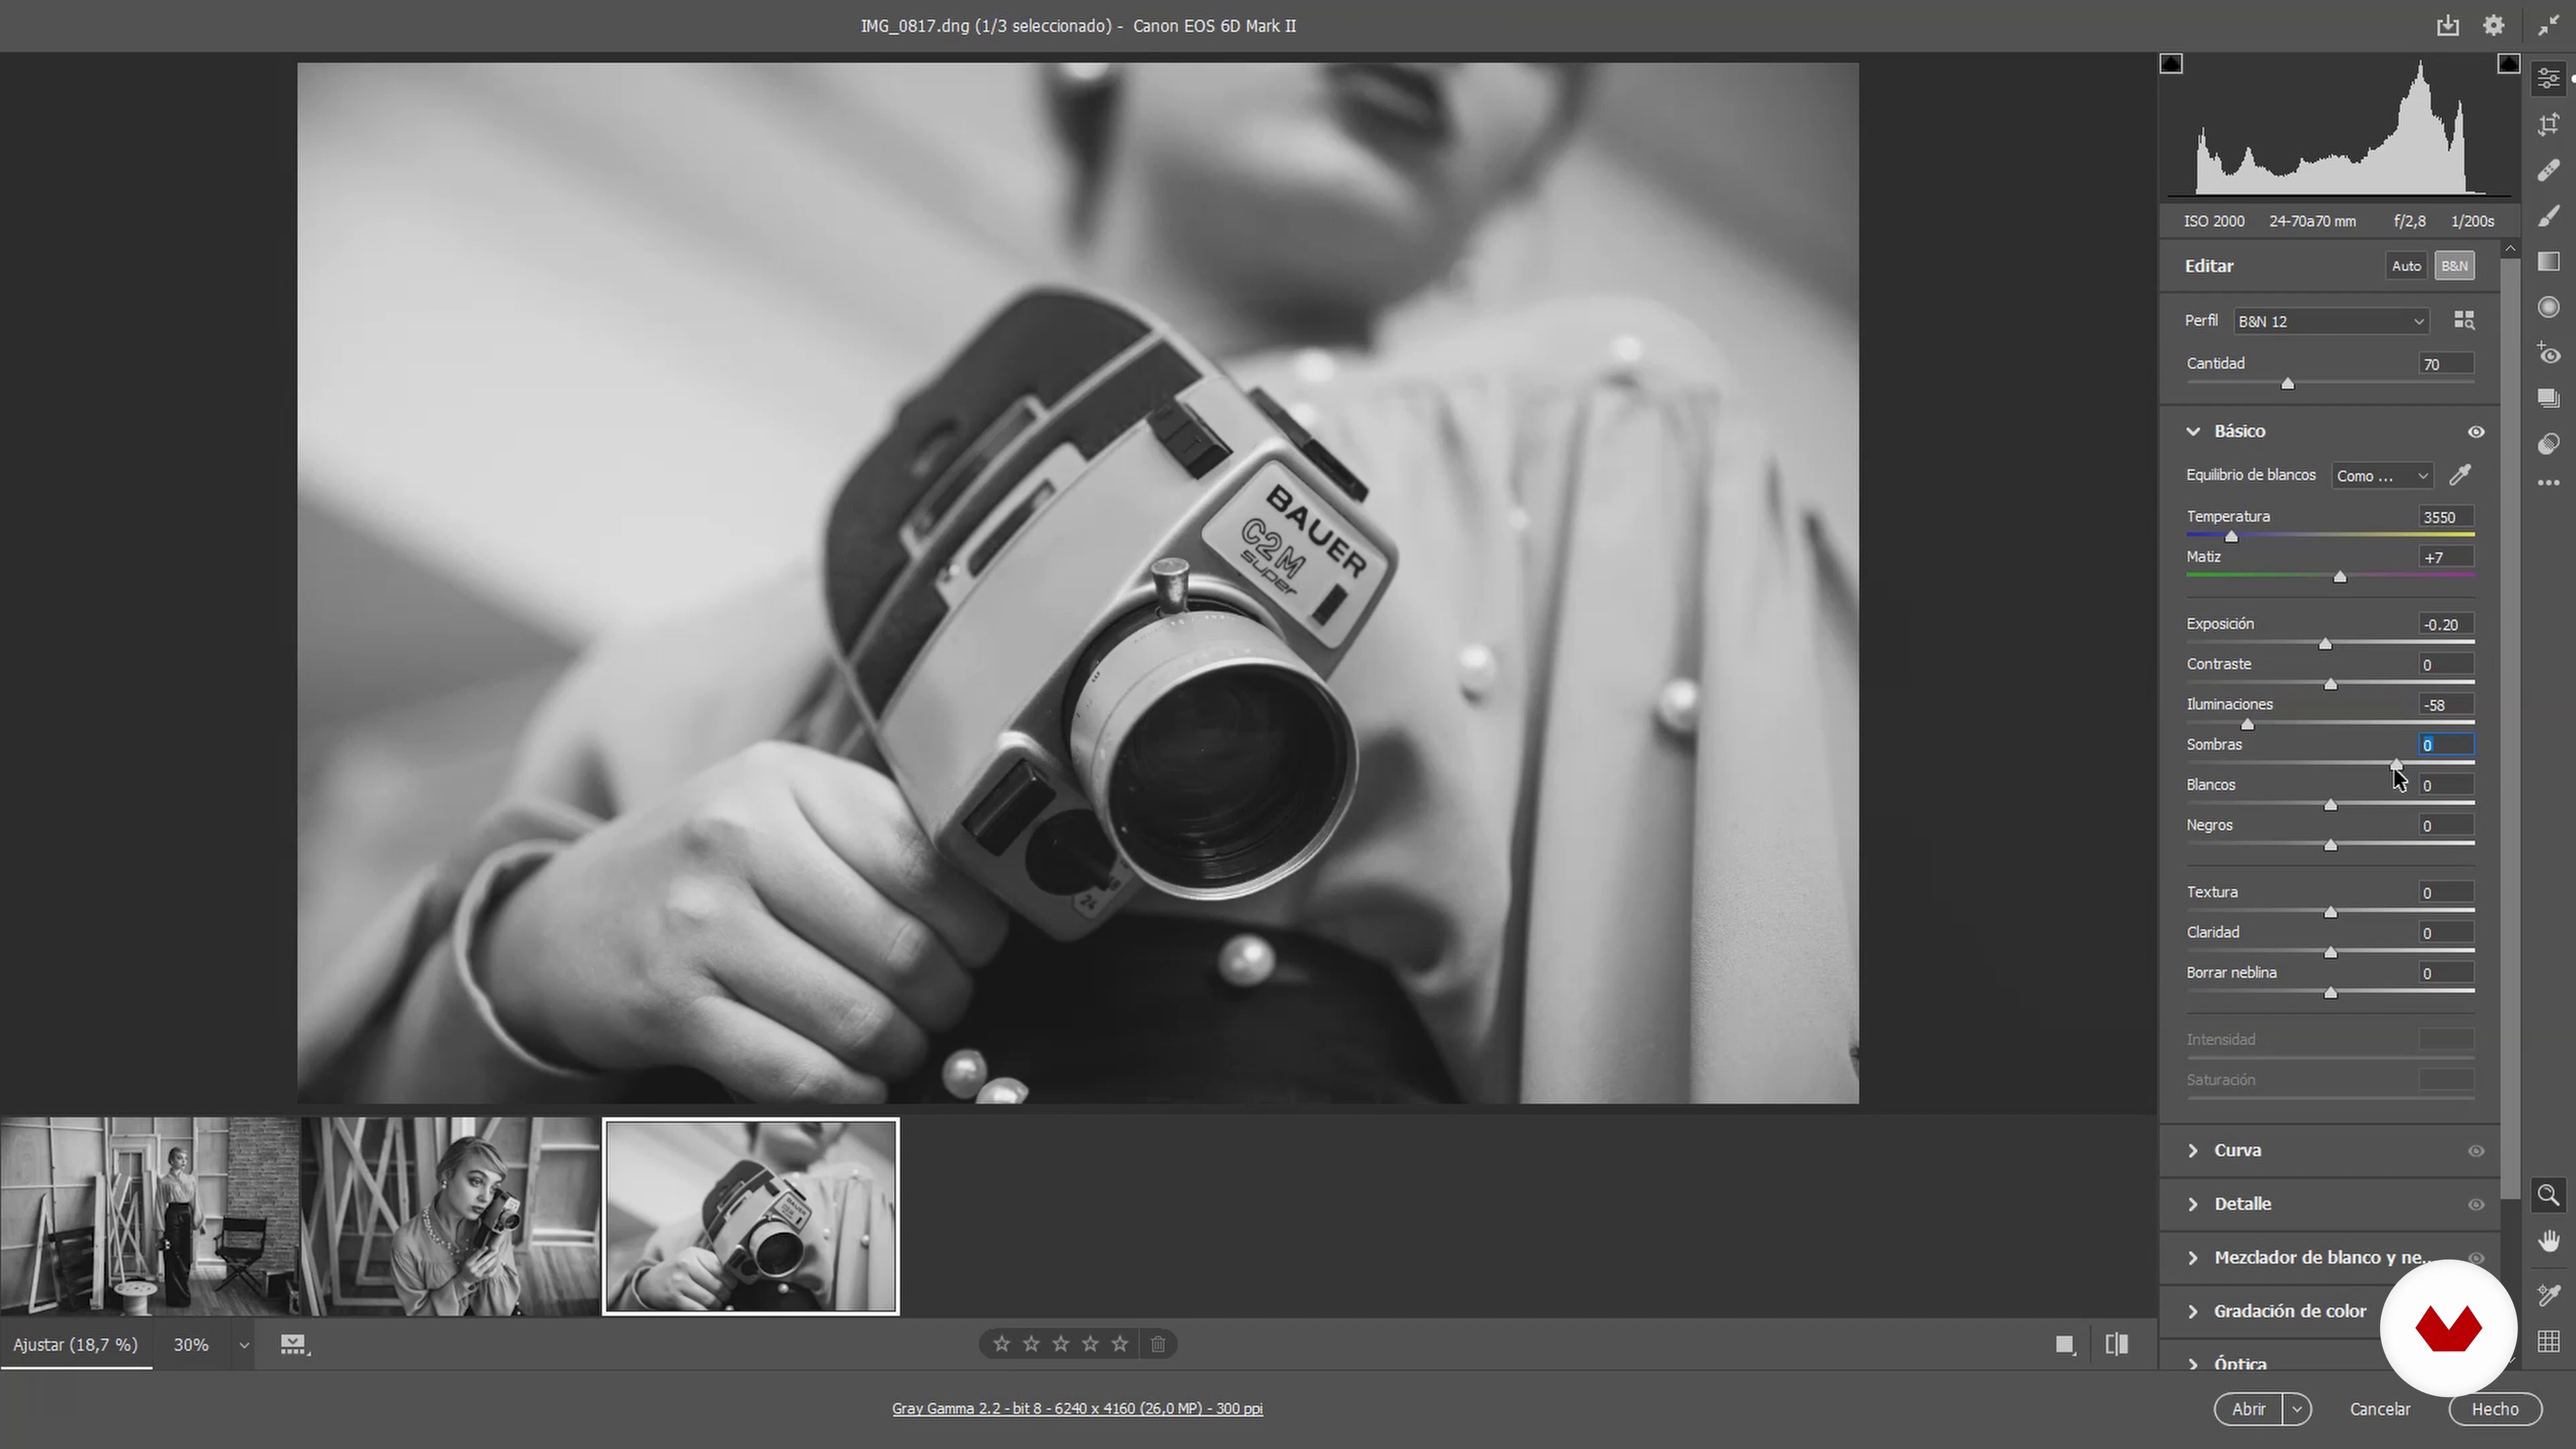Select the Edit sliders panel icon
The height and width of the screenshot is (1449, 2576).
pyautogui.click(x=2548, y=78)
